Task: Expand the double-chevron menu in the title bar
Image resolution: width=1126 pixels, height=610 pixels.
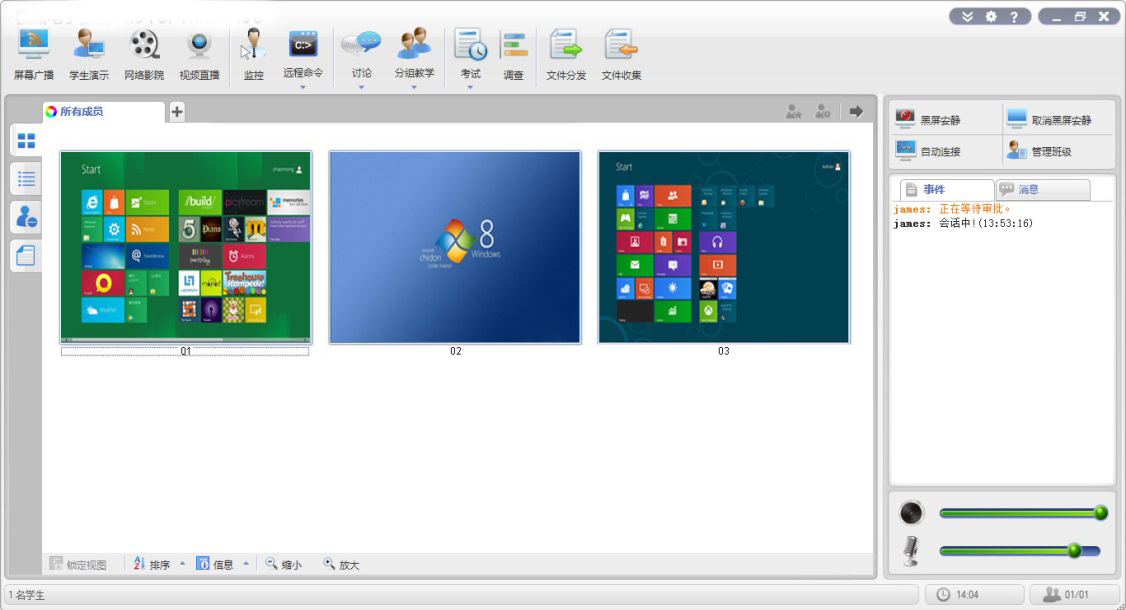Action: tap(967, 17)
